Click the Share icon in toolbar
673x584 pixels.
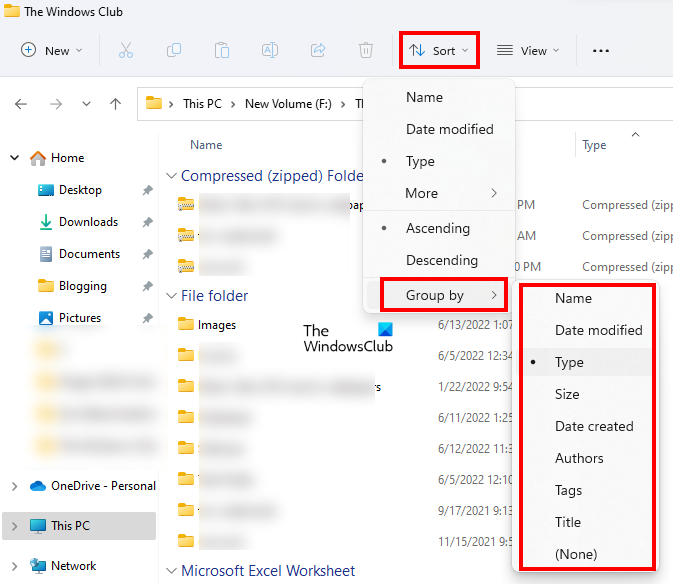click(x=318, y=50)
